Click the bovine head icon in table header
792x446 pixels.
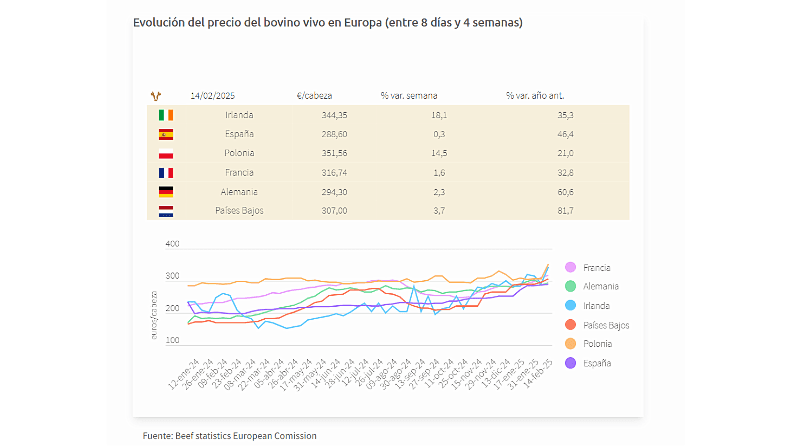pos(154,95)
